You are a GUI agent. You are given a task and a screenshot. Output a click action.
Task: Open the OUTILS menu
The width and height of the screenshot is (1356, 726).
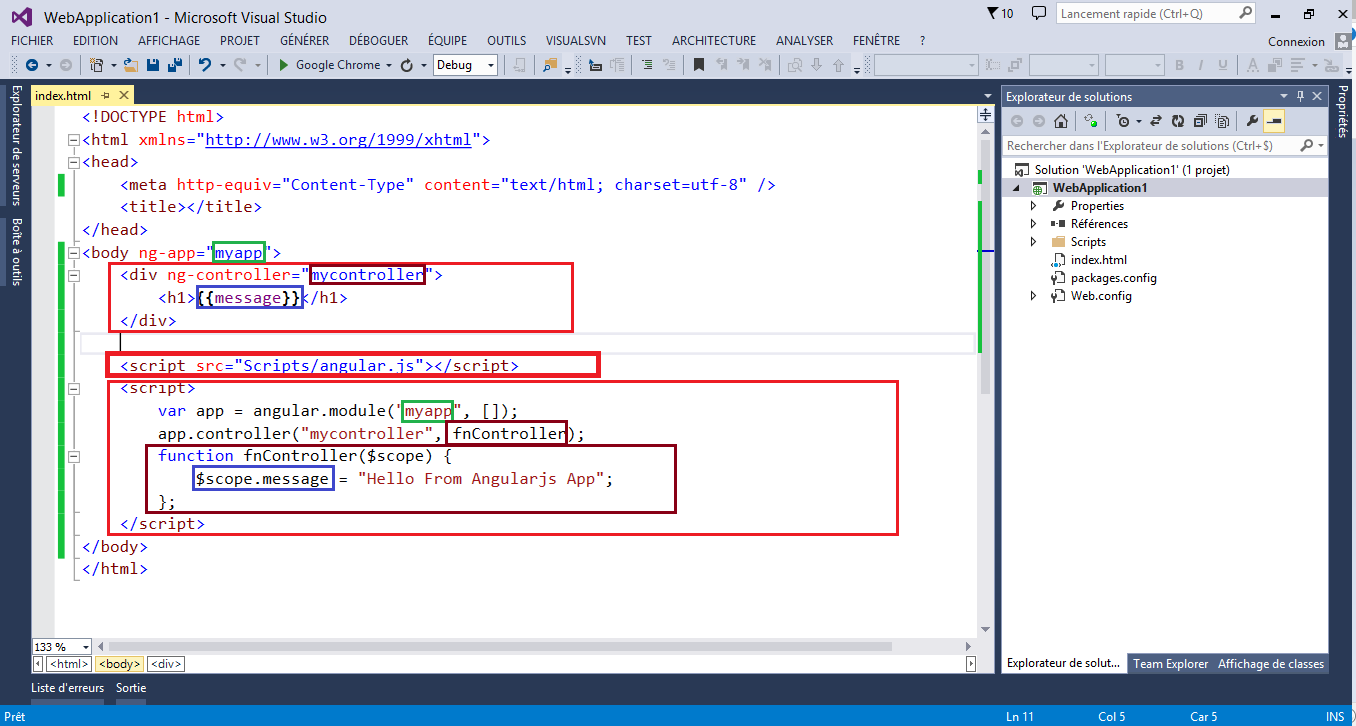point(506,41)
